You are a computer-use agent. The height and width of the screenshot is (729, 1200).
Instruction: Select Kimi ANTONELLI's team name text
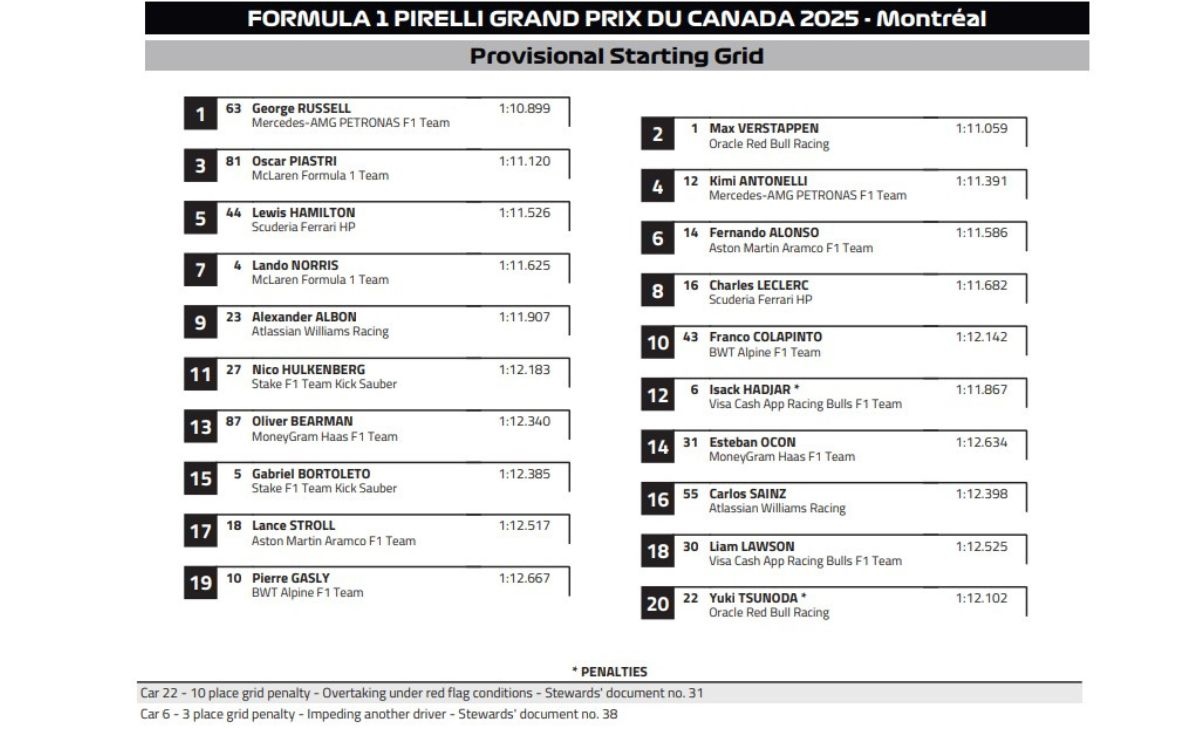pyautogui.click(x=807, y=196)
